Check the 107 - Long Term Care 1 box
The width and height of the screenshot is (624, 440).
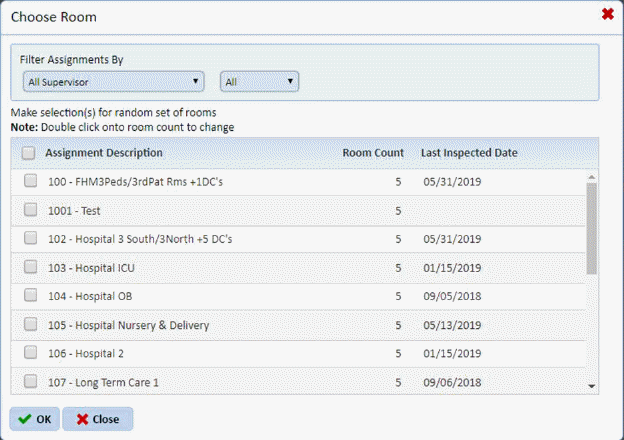coord(31,381)
